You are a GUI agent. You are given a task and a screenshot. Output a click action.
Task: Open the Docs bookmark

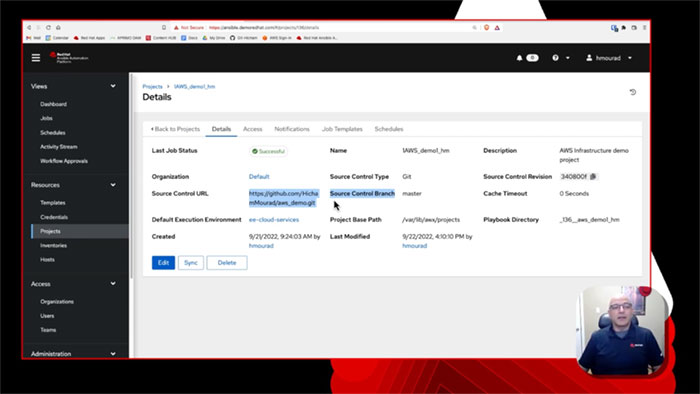[x=190, y=38]
